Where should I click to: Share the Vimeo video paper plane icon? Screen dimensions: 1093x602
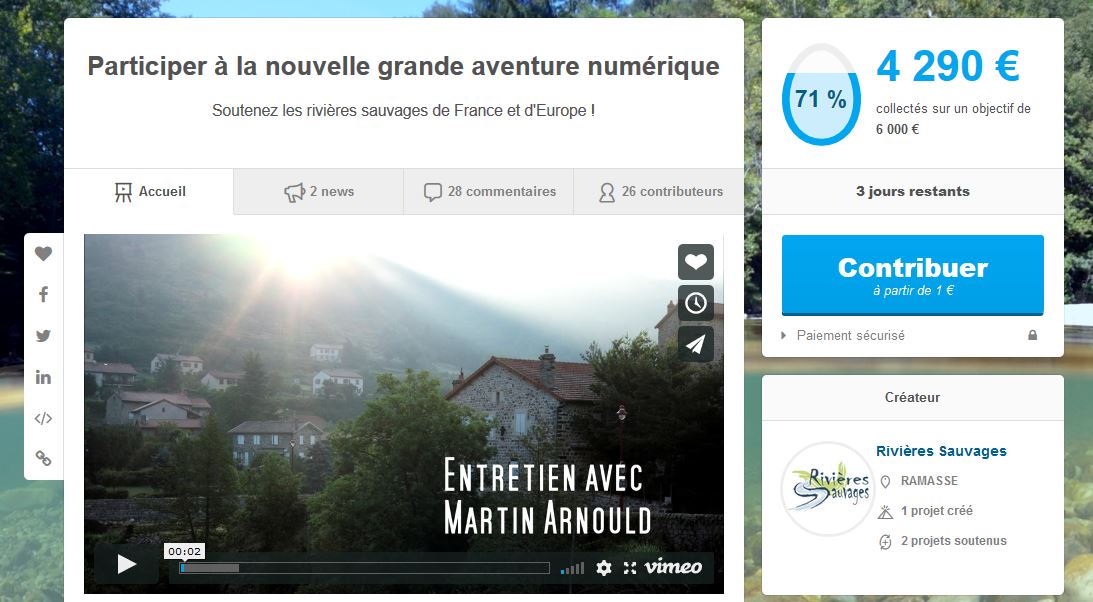pyautogui.click(x=696, y=344)
